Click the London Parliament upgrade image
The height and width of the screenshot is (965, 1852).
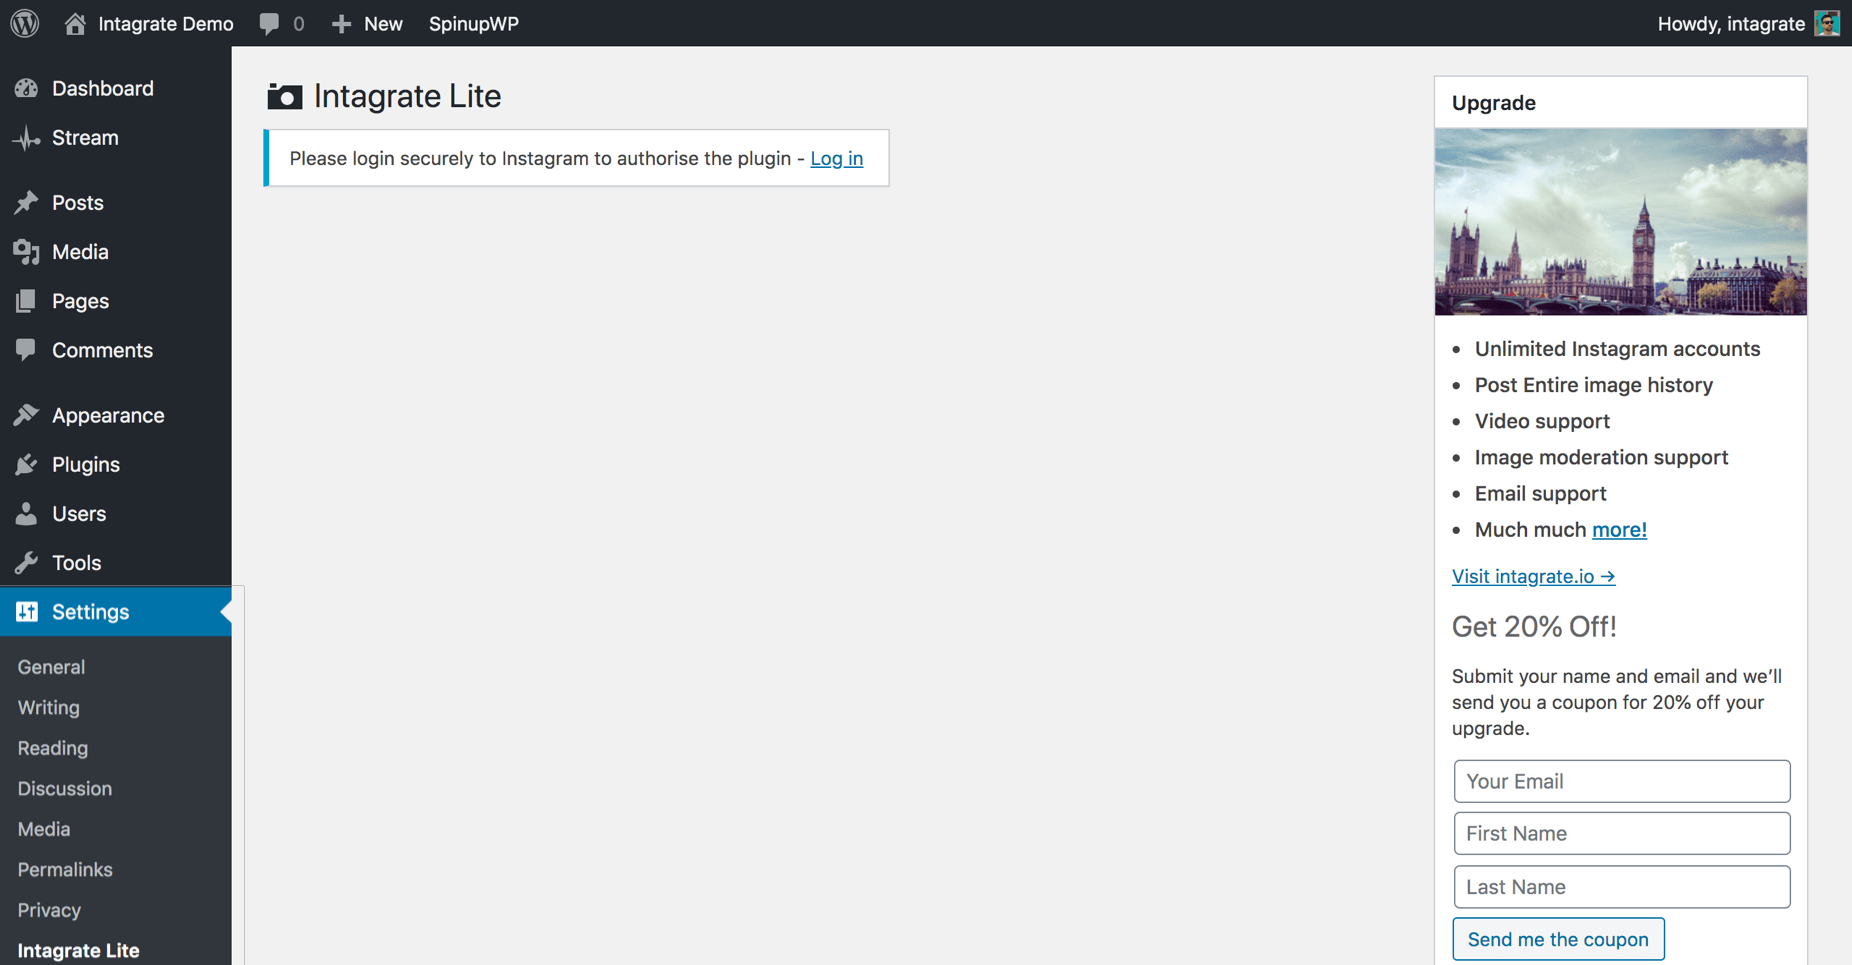click(1621, 222)
